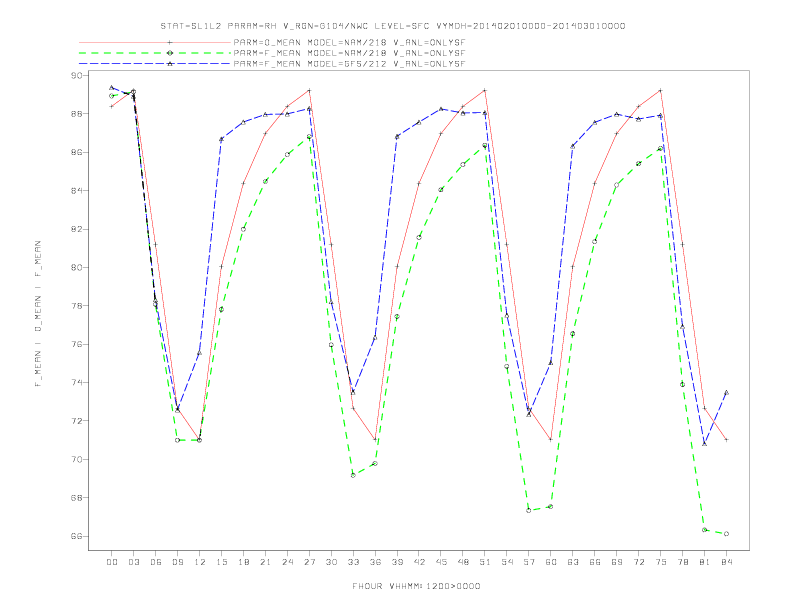
Task: Click the blue dashed legend line sample
Action: (x=155, y=64)
